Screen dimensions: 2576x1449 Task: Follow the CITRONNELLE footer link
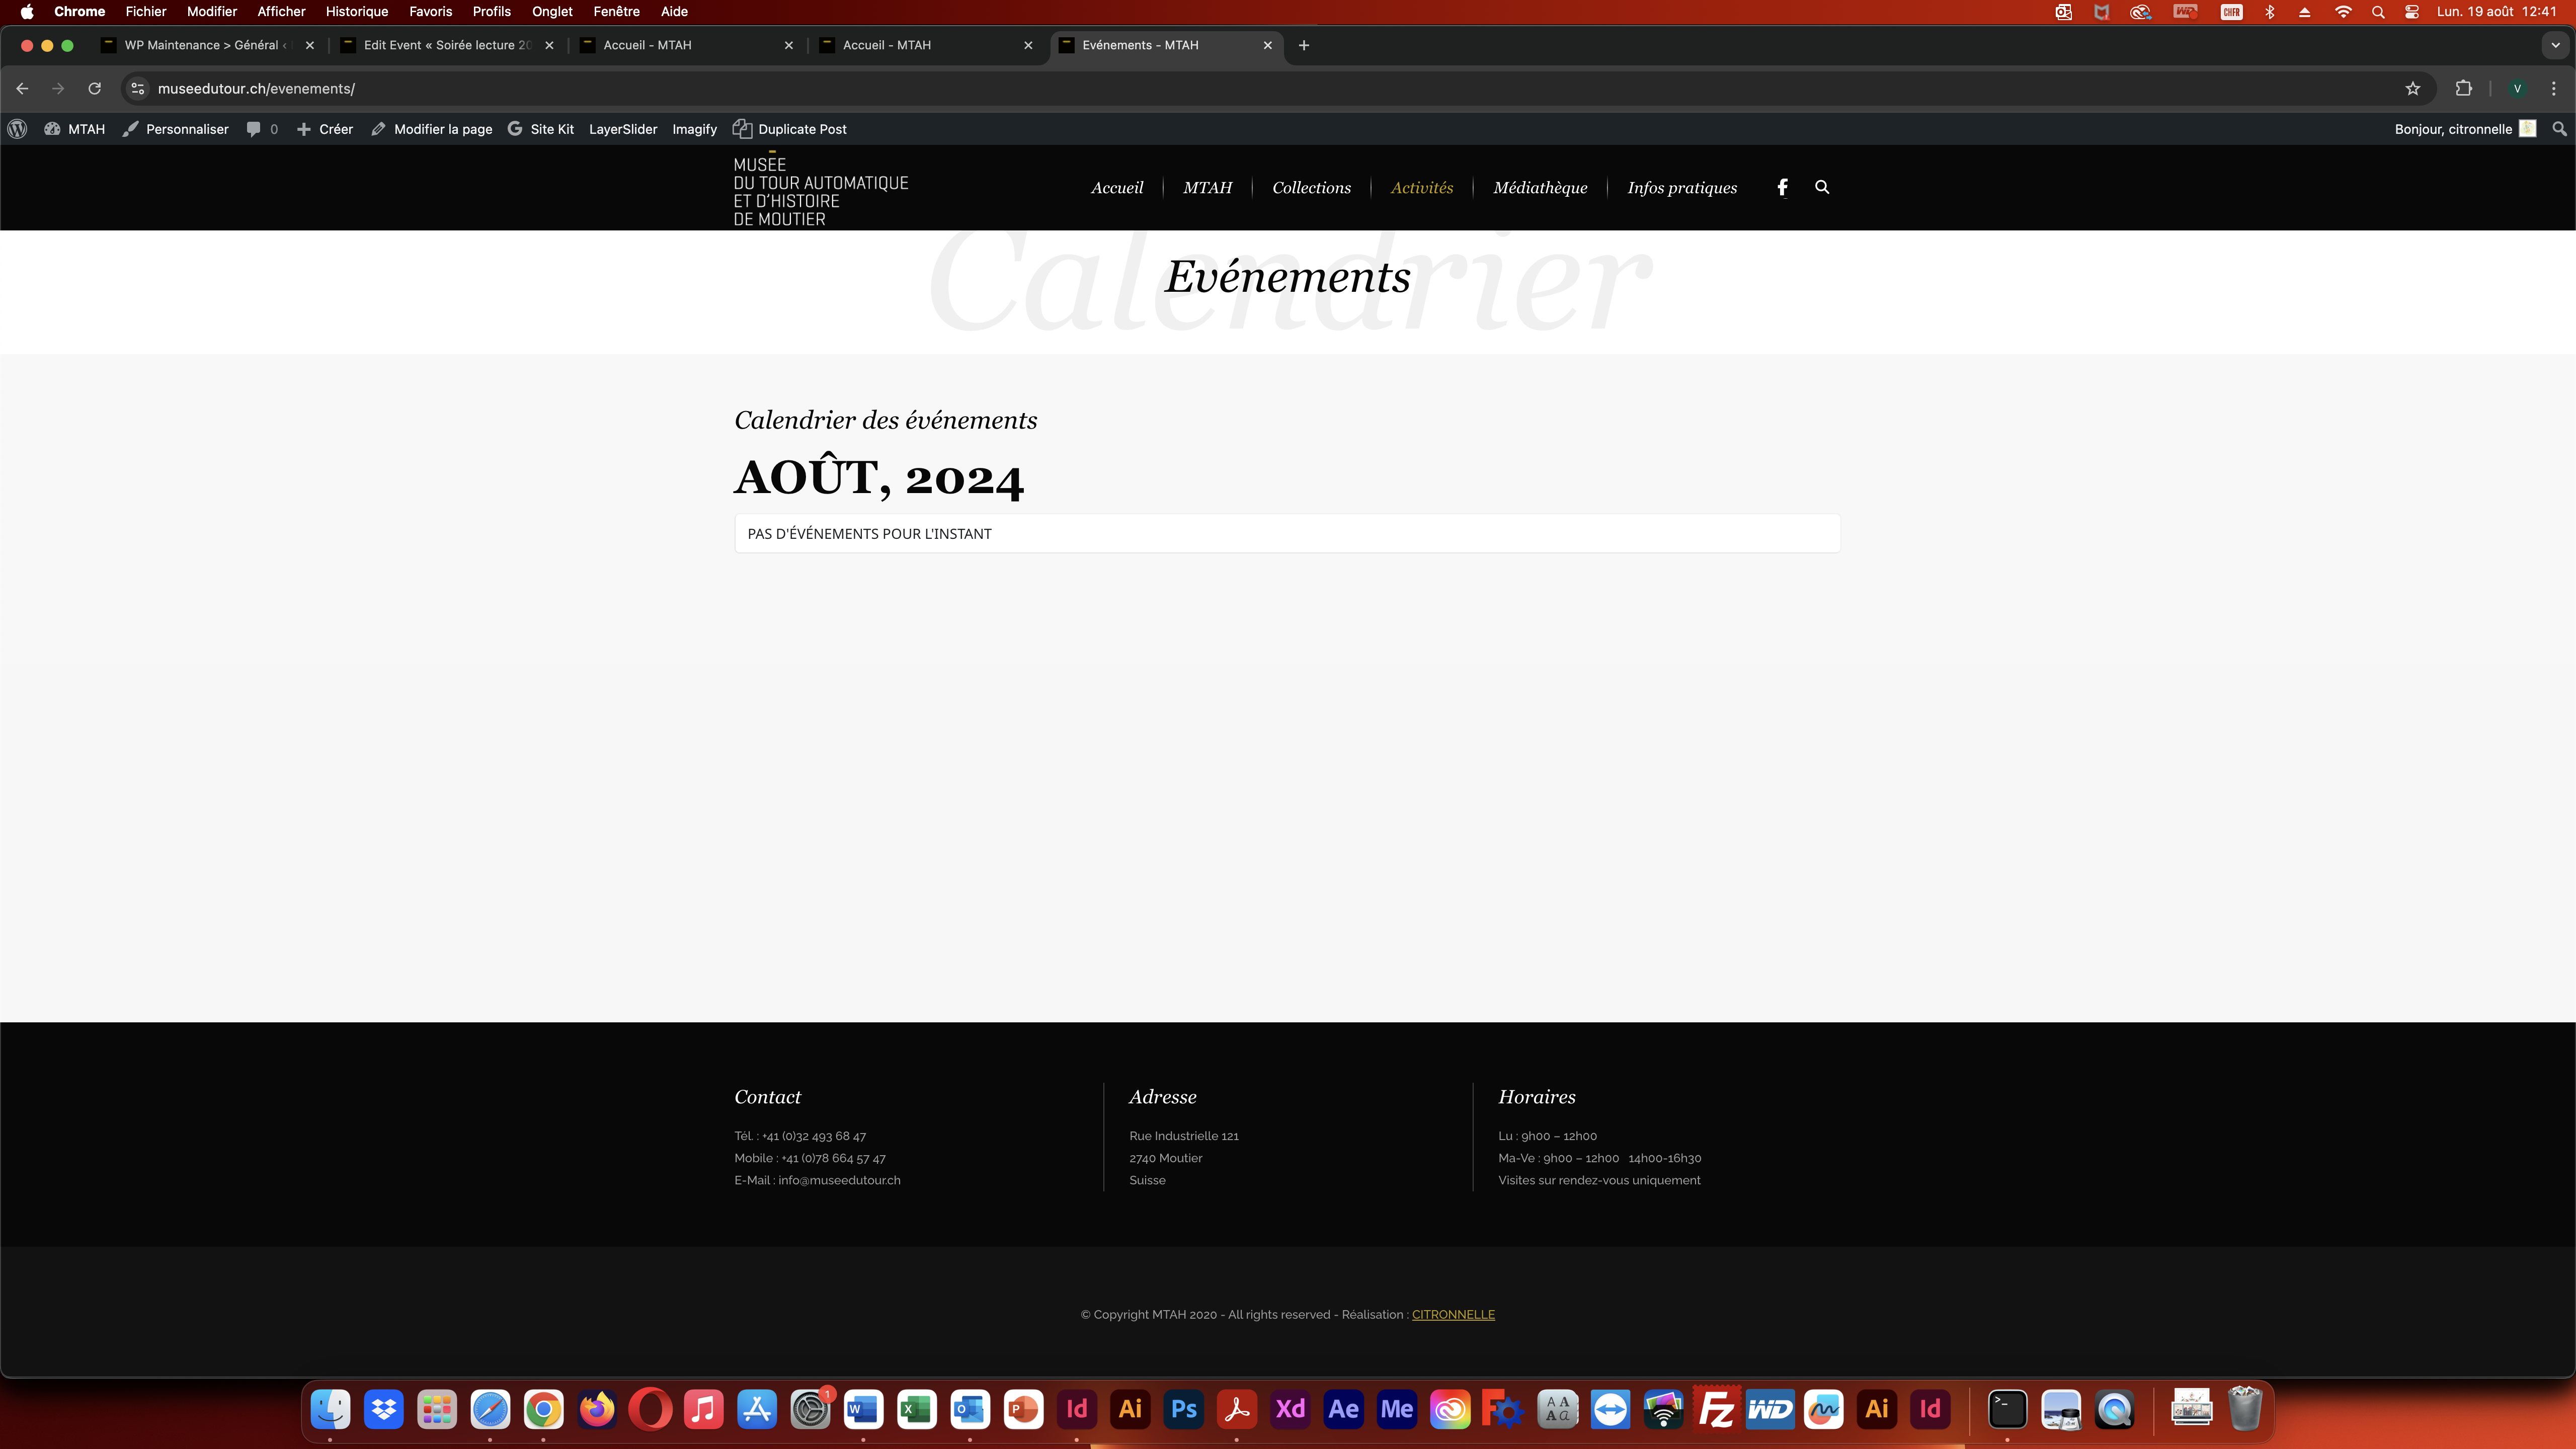(1453, 1315)
